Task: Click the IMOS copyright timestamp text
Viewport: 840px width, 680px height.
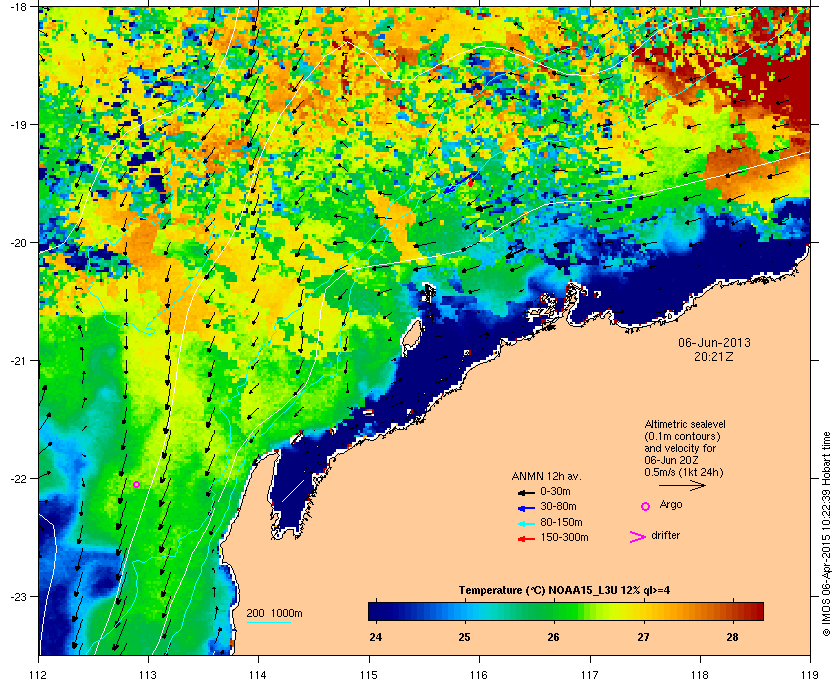Action: (826, 535)
